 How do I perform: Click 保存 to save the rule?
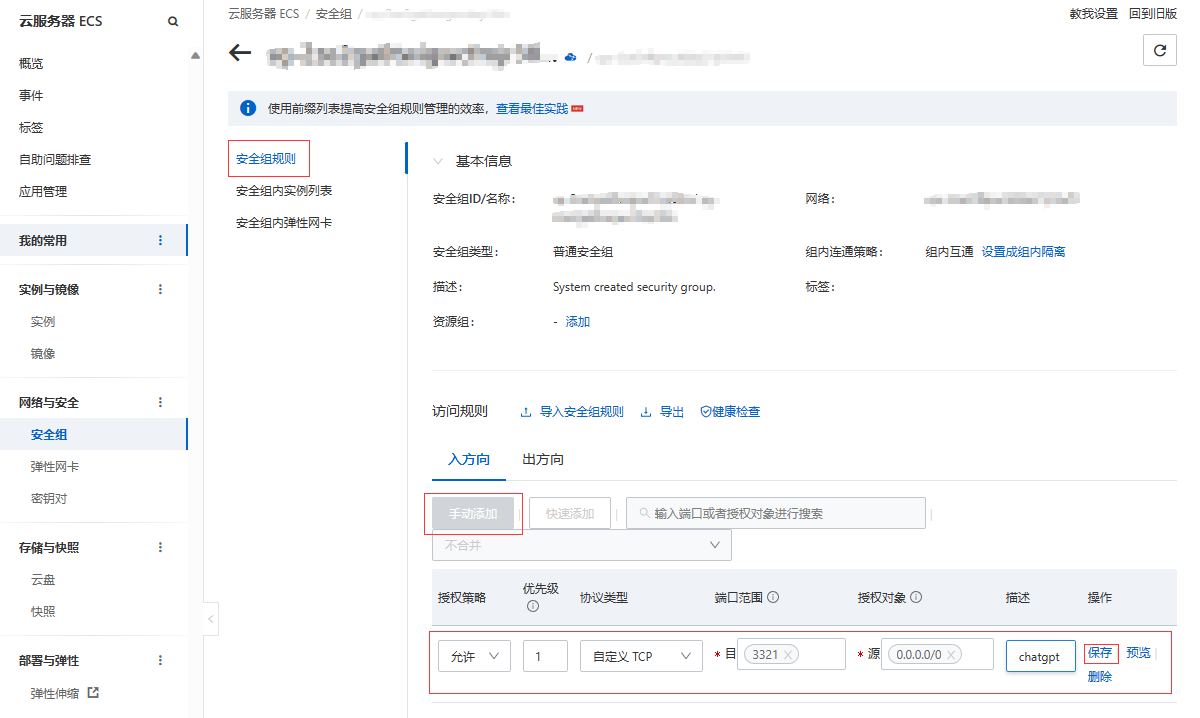(1100, 653)
